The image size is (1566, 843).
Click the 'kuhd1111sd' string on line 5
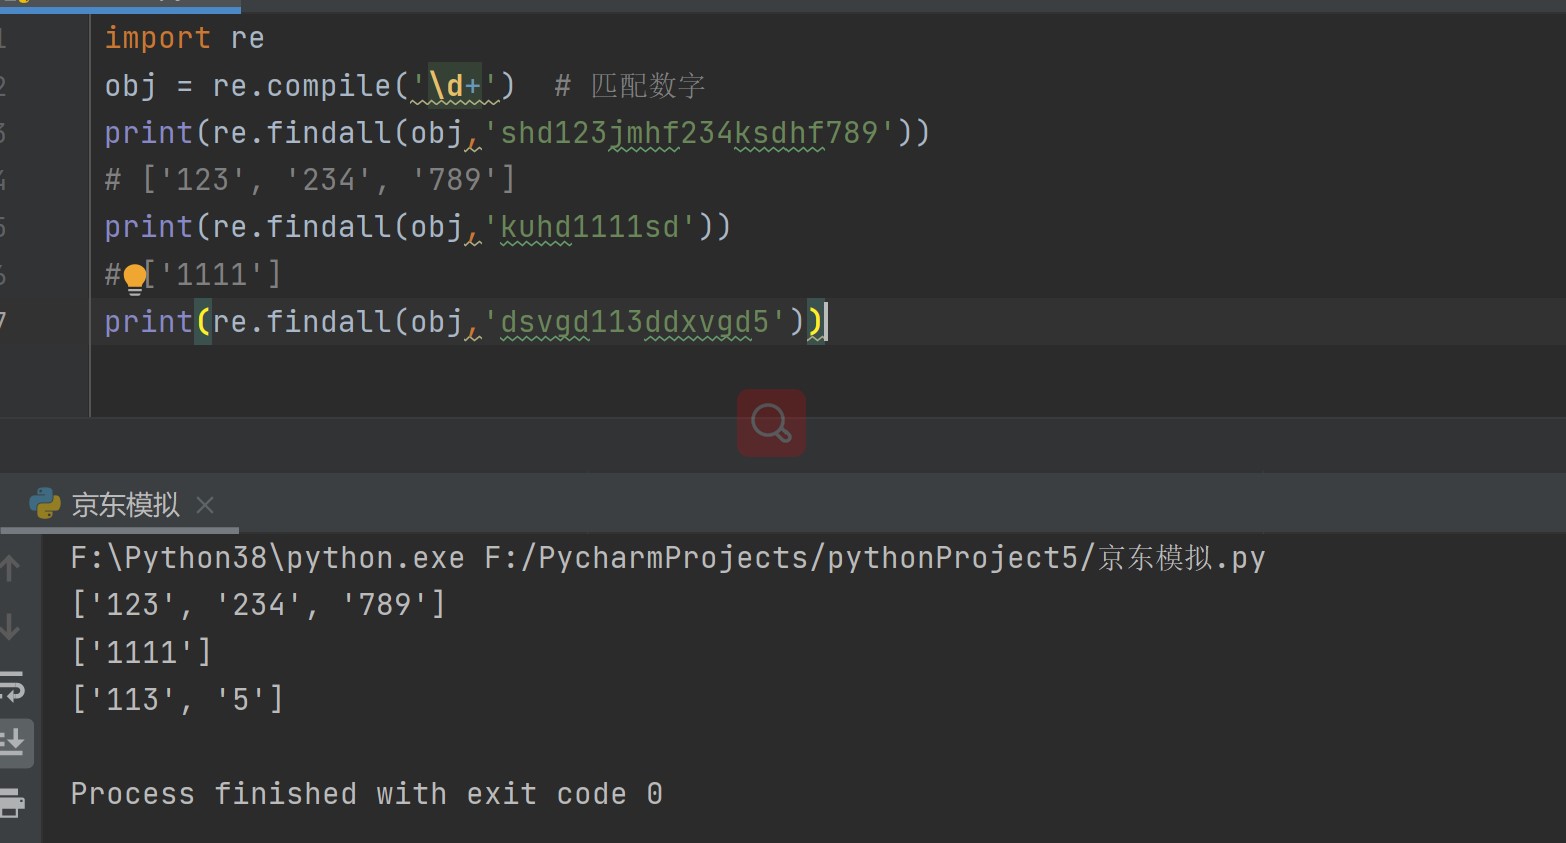tap(590, 227)
